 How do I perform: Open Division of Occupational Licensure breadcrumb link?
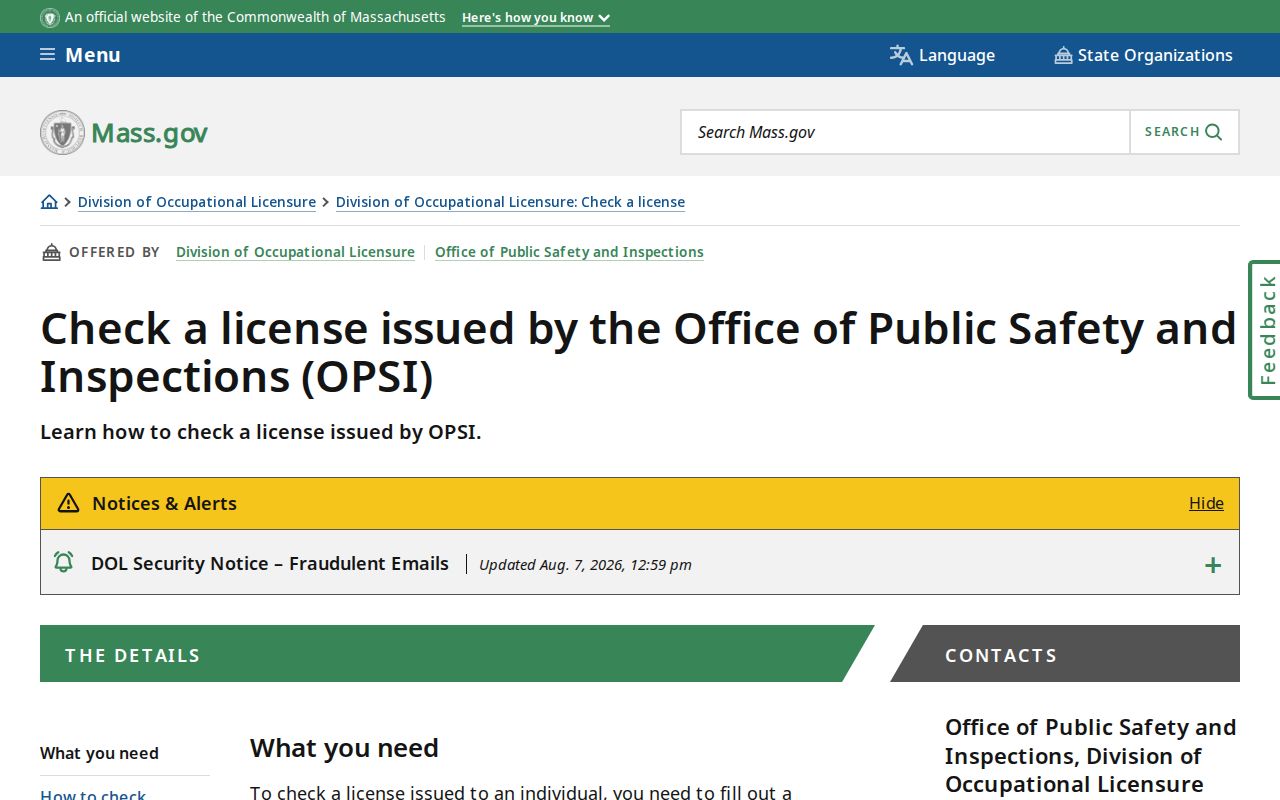pyautogui.click(x=197, y=202)
